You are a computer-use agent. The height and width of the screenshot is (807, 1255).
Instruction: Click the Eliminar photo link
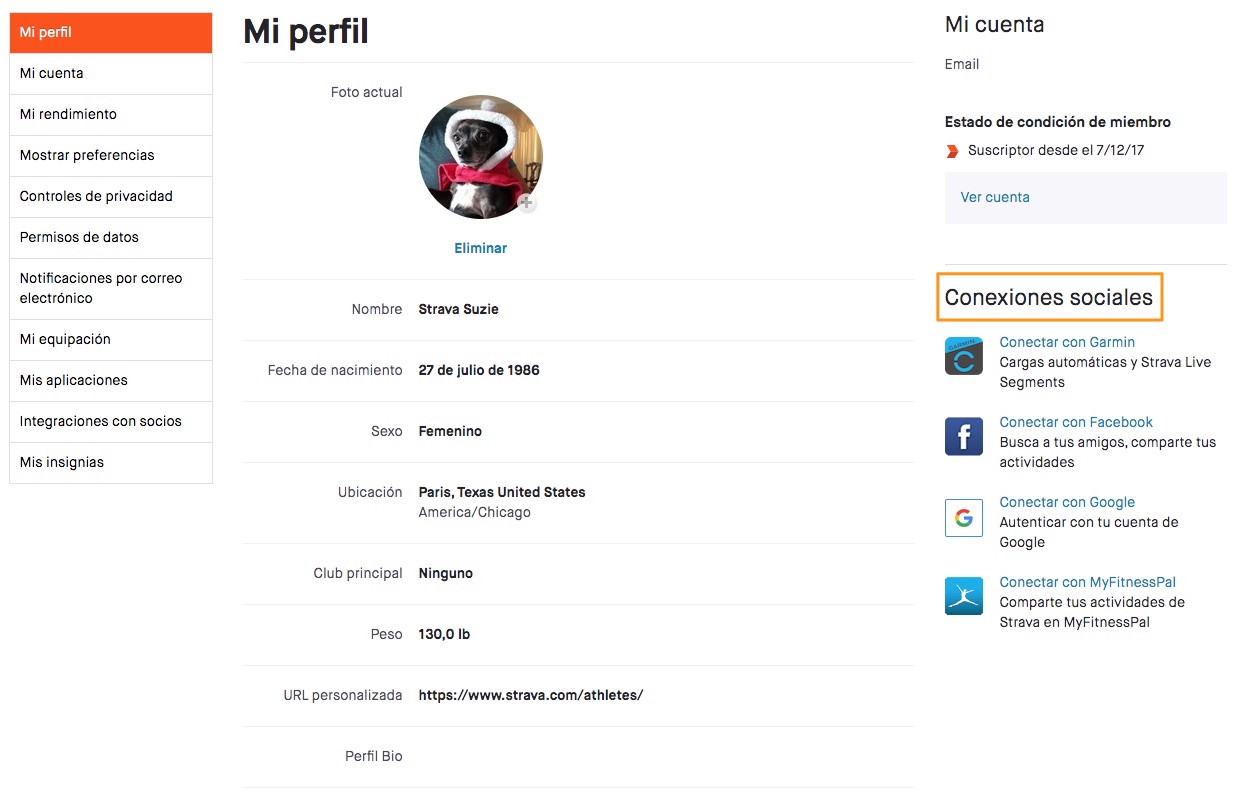480,248
